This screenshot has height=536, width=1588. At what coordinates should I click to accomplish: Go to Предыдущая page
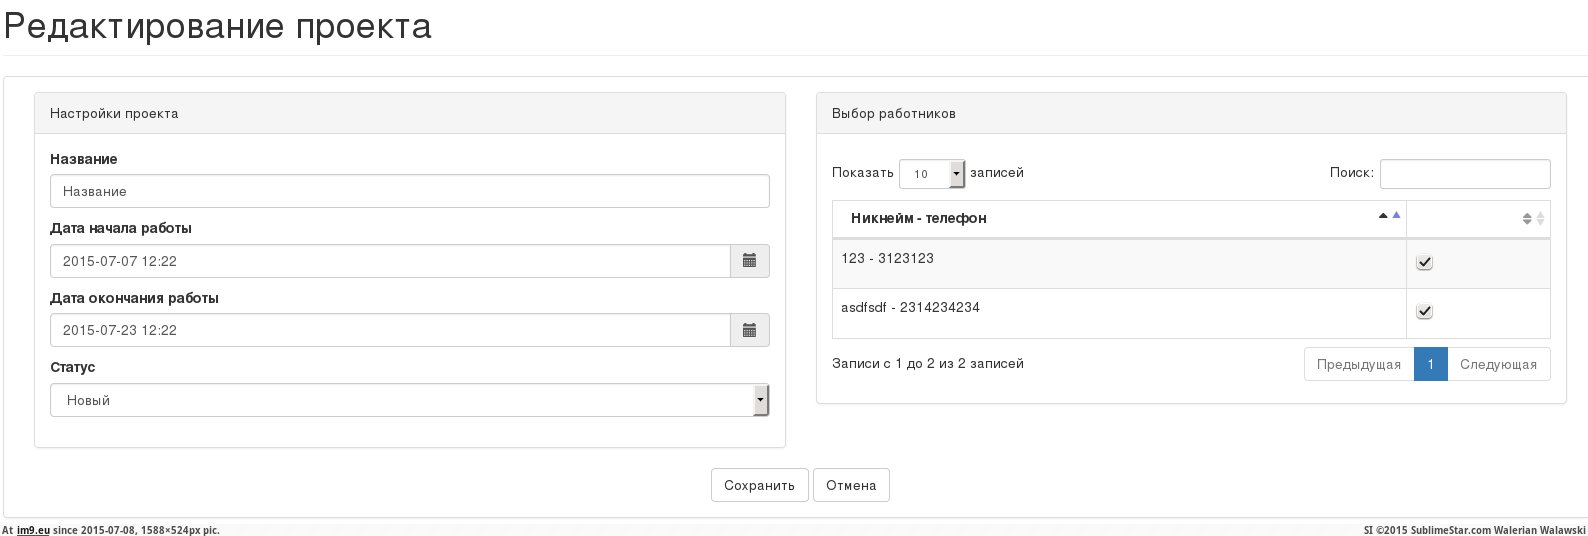pos(1358,364)
